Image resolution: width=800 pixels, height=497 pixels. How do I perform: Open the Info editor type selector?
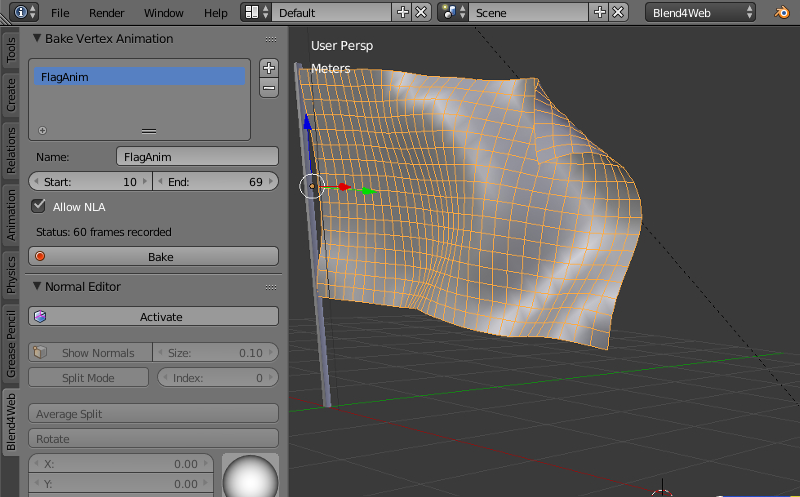point(24,12)
